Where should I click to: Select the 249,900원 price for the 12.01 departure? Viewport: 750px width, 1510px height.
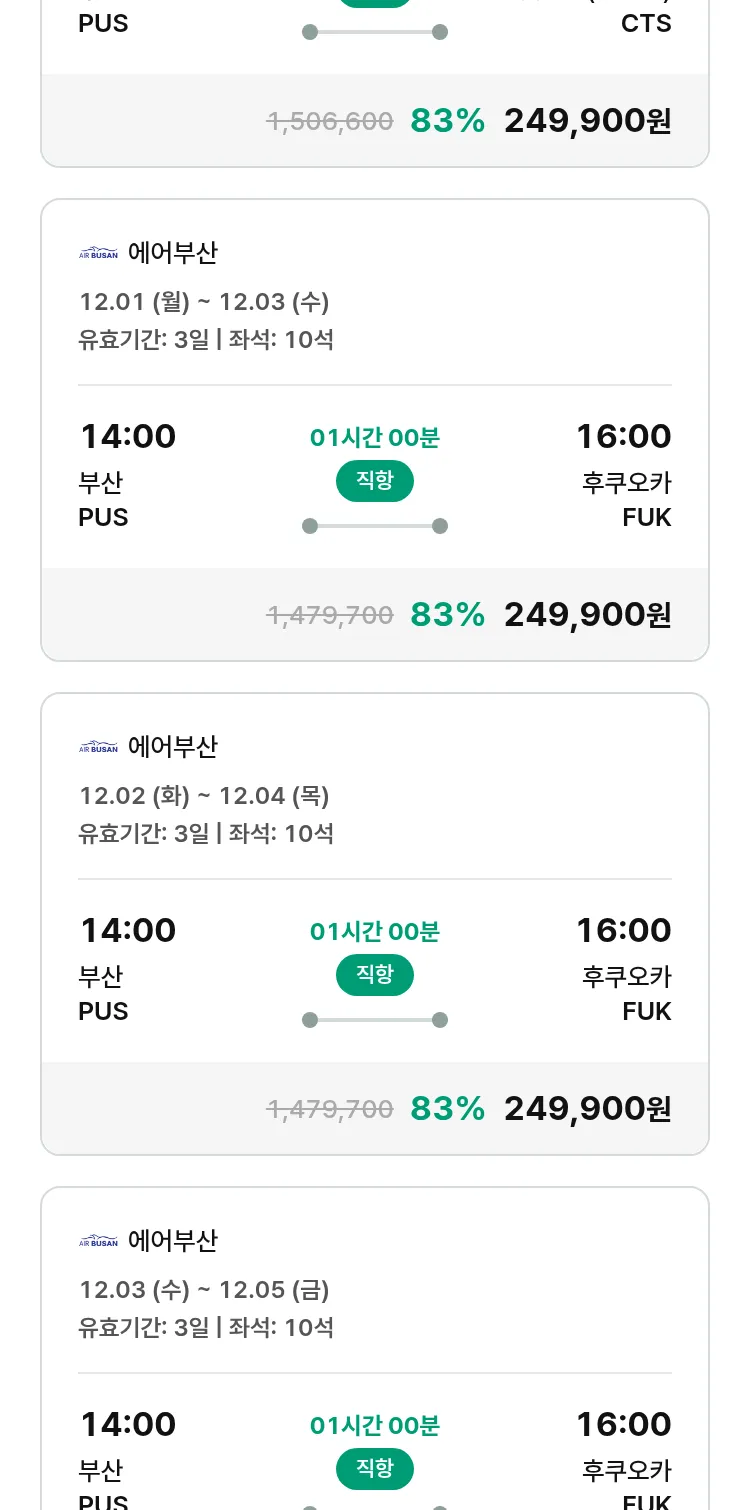pos(587,615)
